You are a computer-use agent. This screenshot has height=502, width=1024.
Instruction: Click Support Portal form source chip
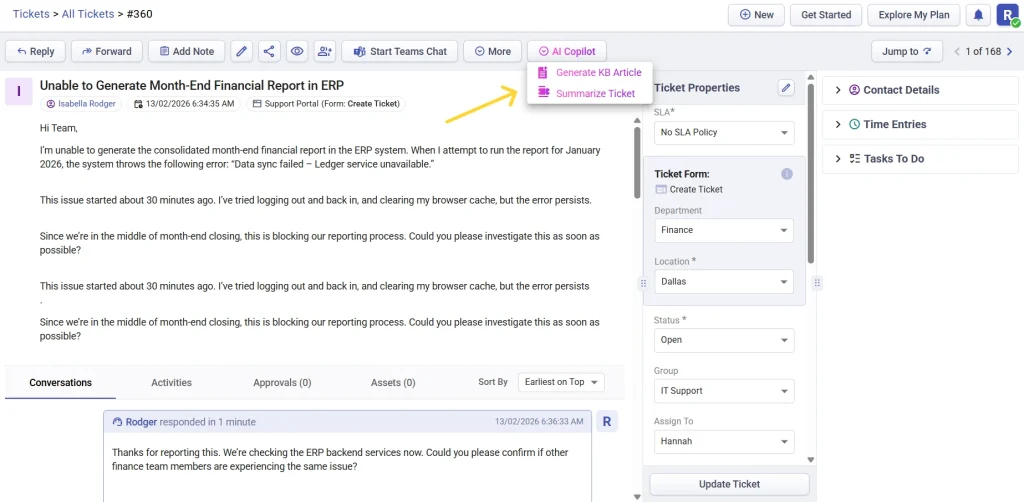click(326, 104)
